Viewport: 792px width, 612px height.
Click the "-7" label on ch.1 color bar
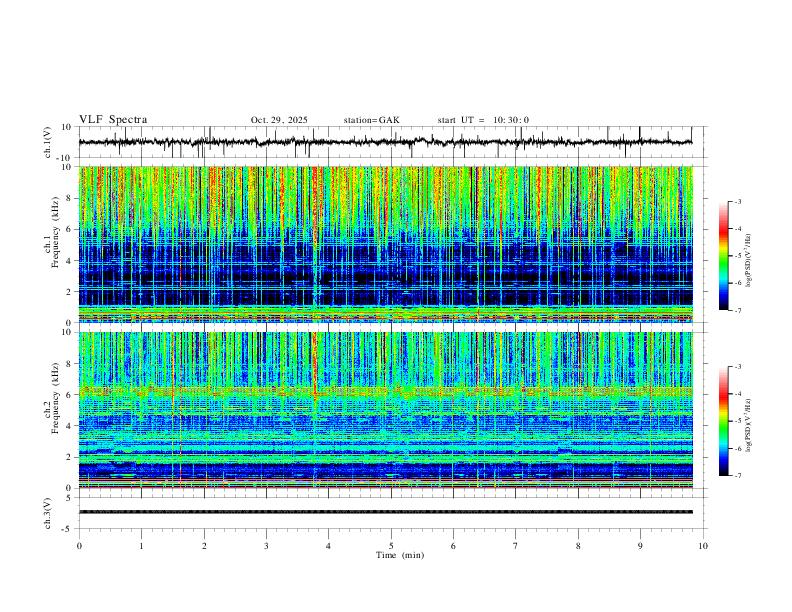pyautogui.click(x=737, y=310)
